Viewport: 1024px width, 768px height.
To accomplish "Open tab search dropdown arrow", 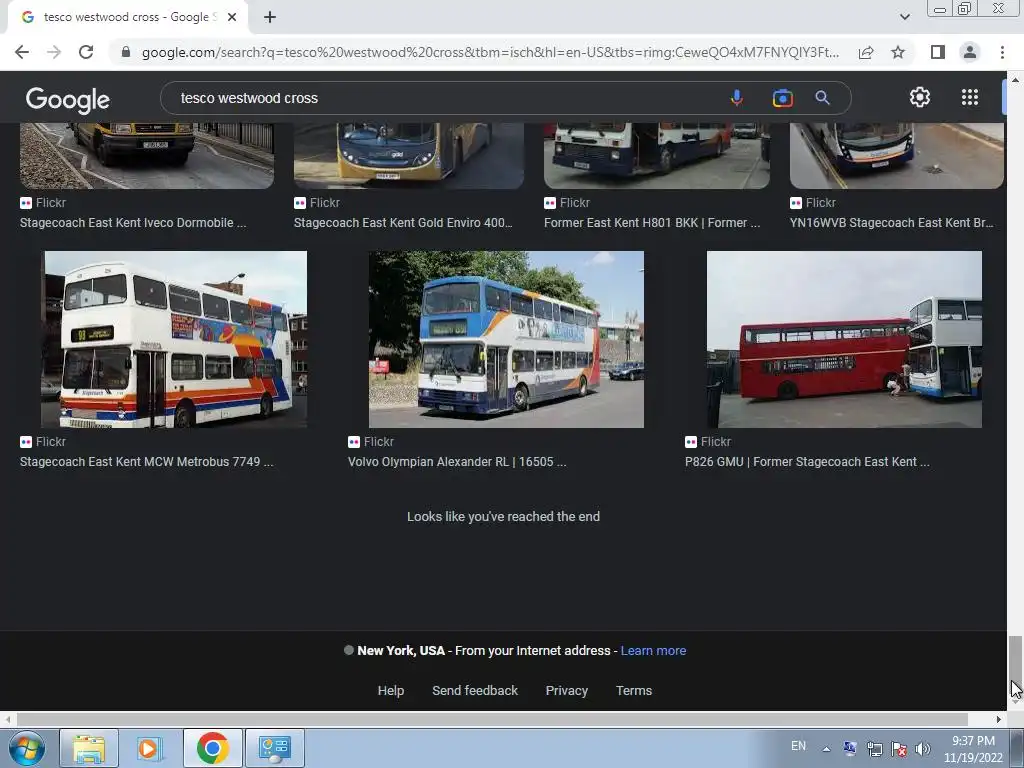I will tap(904, 17).
